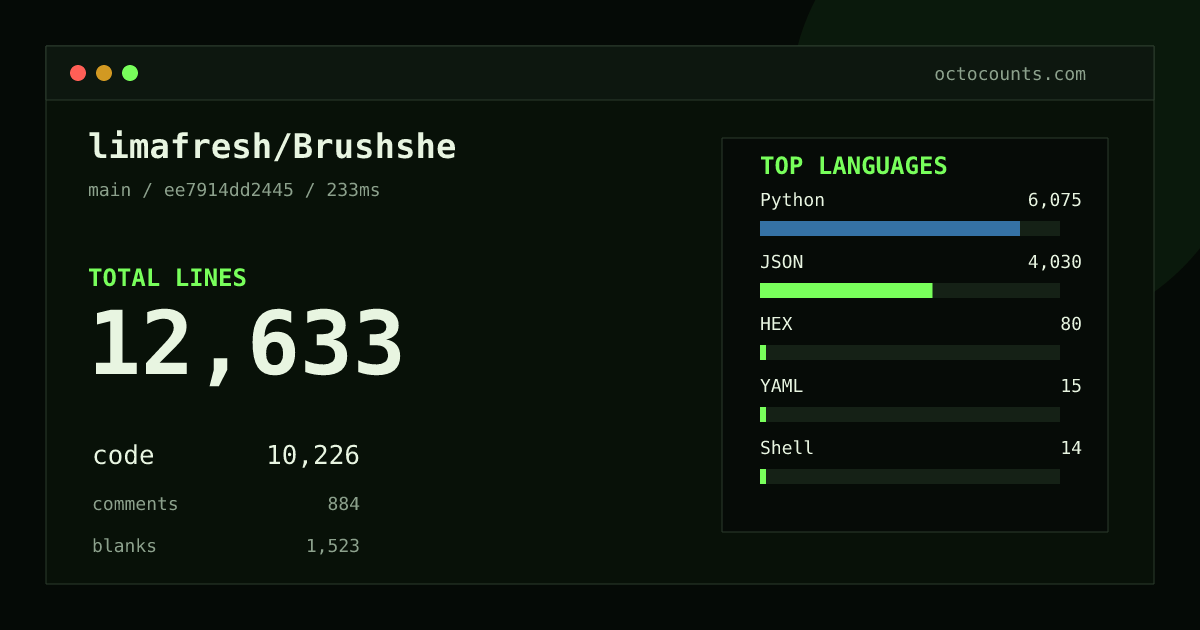This screenshot has height=630, width=1200.
Task: Select the 884 comments count
Action: point(343,504)
